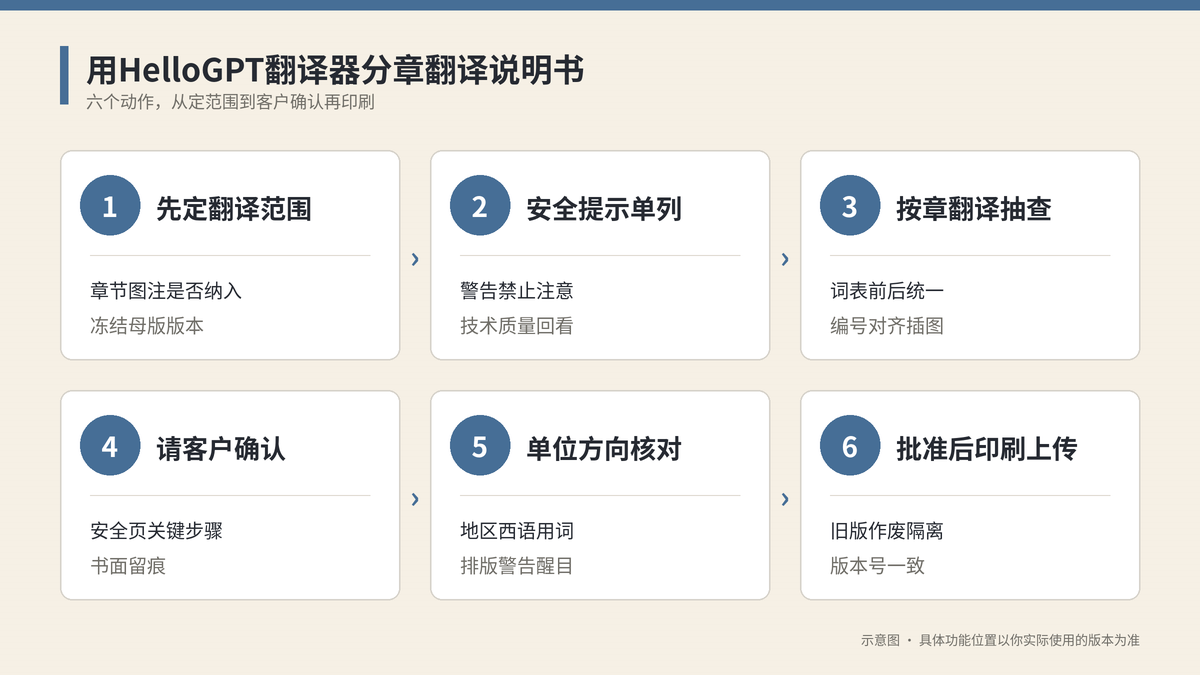Select the line 词表前后统一
This screenshot has width=1200, height=675.
click(887, 291)
